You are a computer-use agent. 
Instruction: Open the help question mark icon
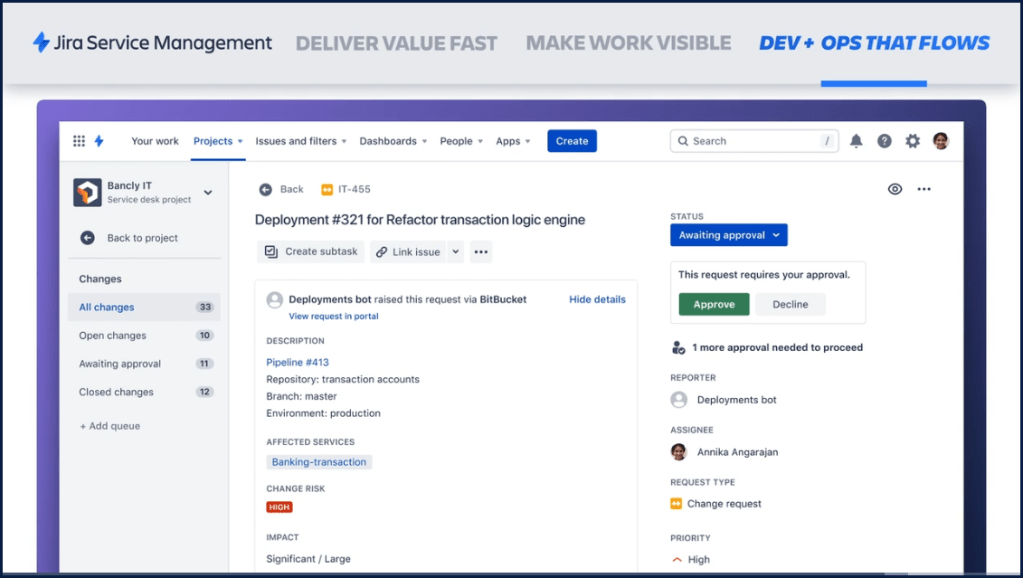point(884,141)
